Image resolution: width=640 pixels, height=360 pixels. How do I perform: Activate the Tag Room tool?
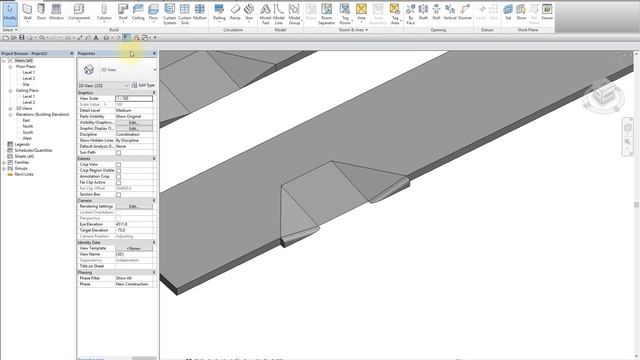click(345, 14)
